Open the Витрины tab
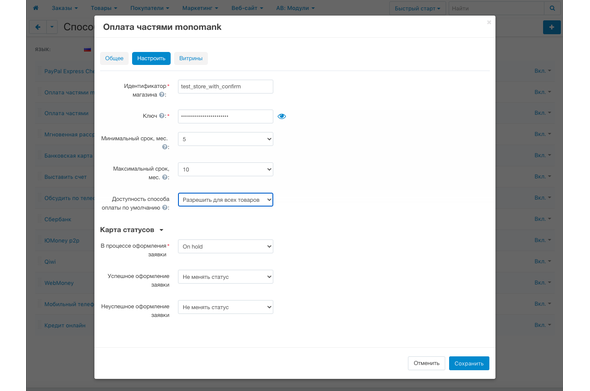 pyautogui.click(x=191, y=58)
